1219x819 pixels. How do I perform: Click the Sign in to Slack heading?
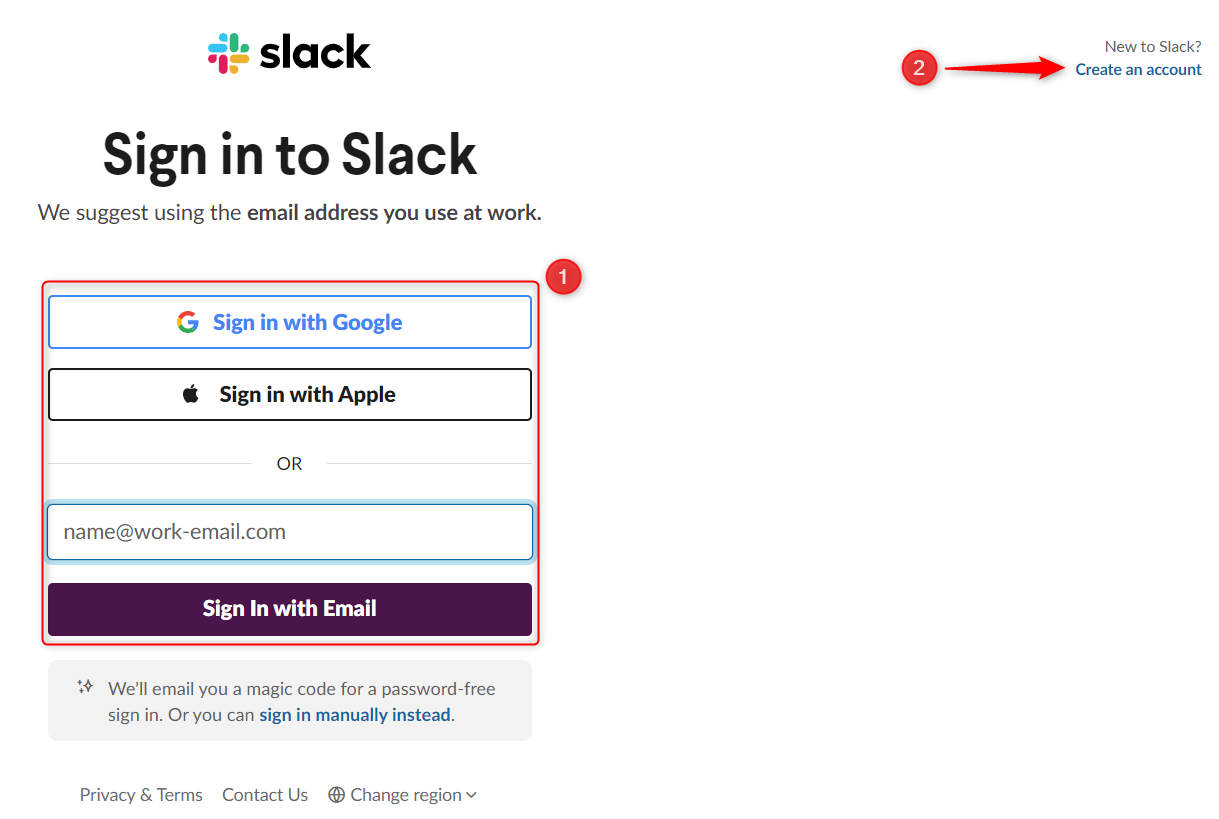coord(290,155)
